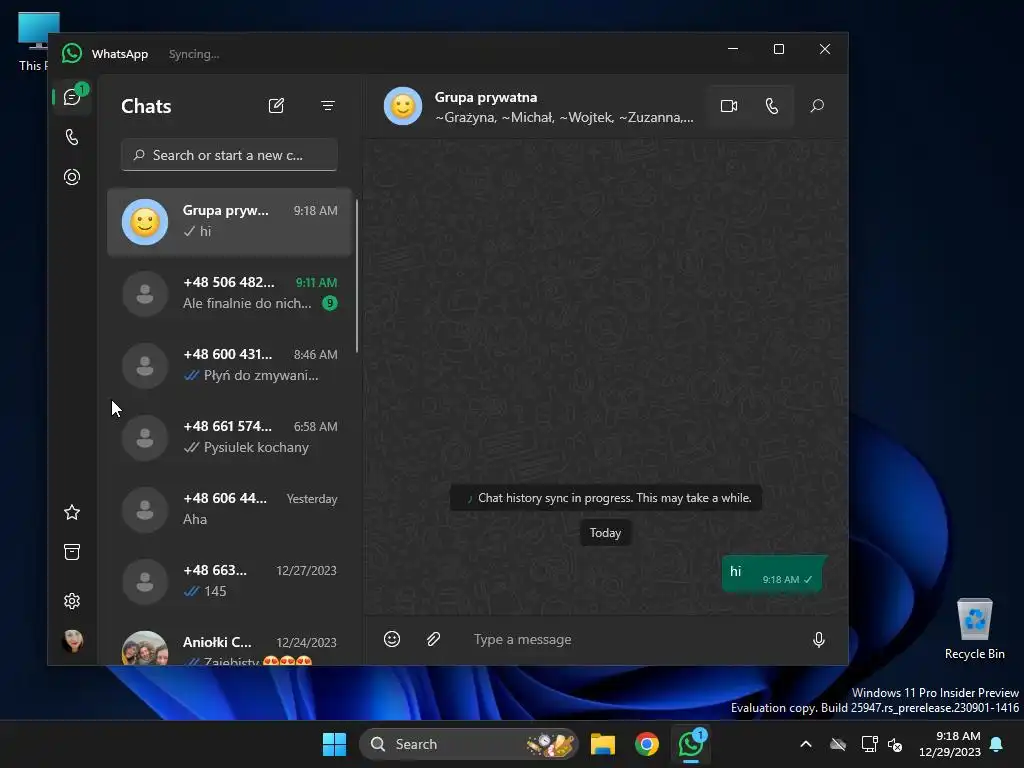
Task: Open the Calls tab in sidebar
Action: coord(72,137)
